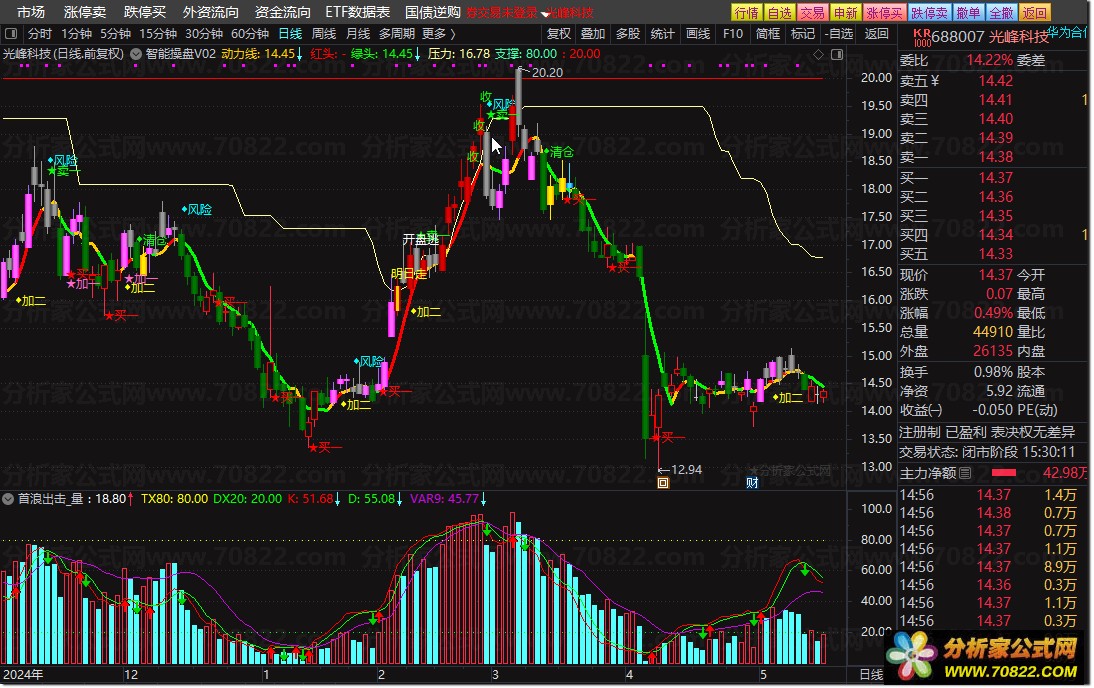Open the 资金流向 menu
This screenshot has height=688, width=1094.
[x=282, y=12]
